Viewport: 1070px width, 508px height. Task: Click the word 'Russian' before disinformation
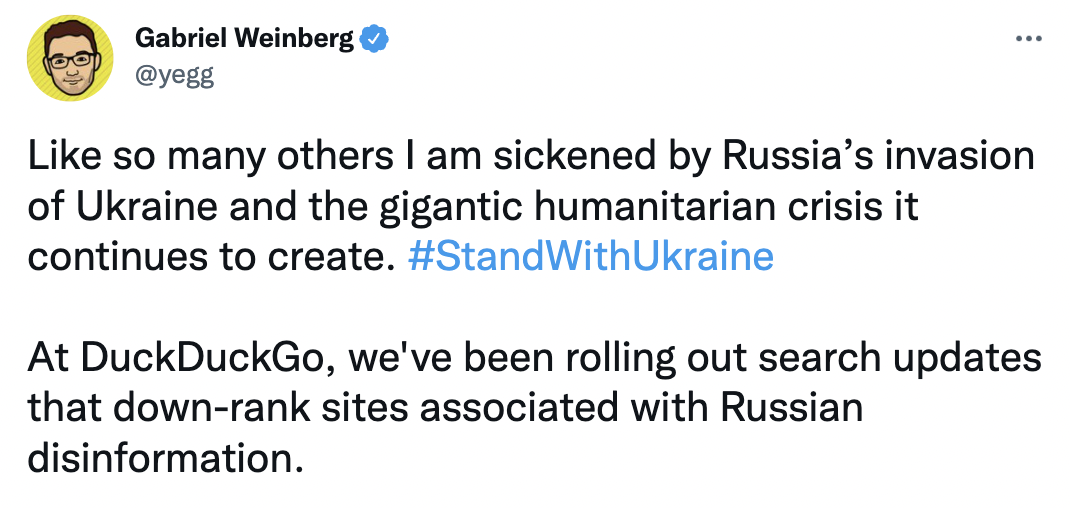point(793,409)
